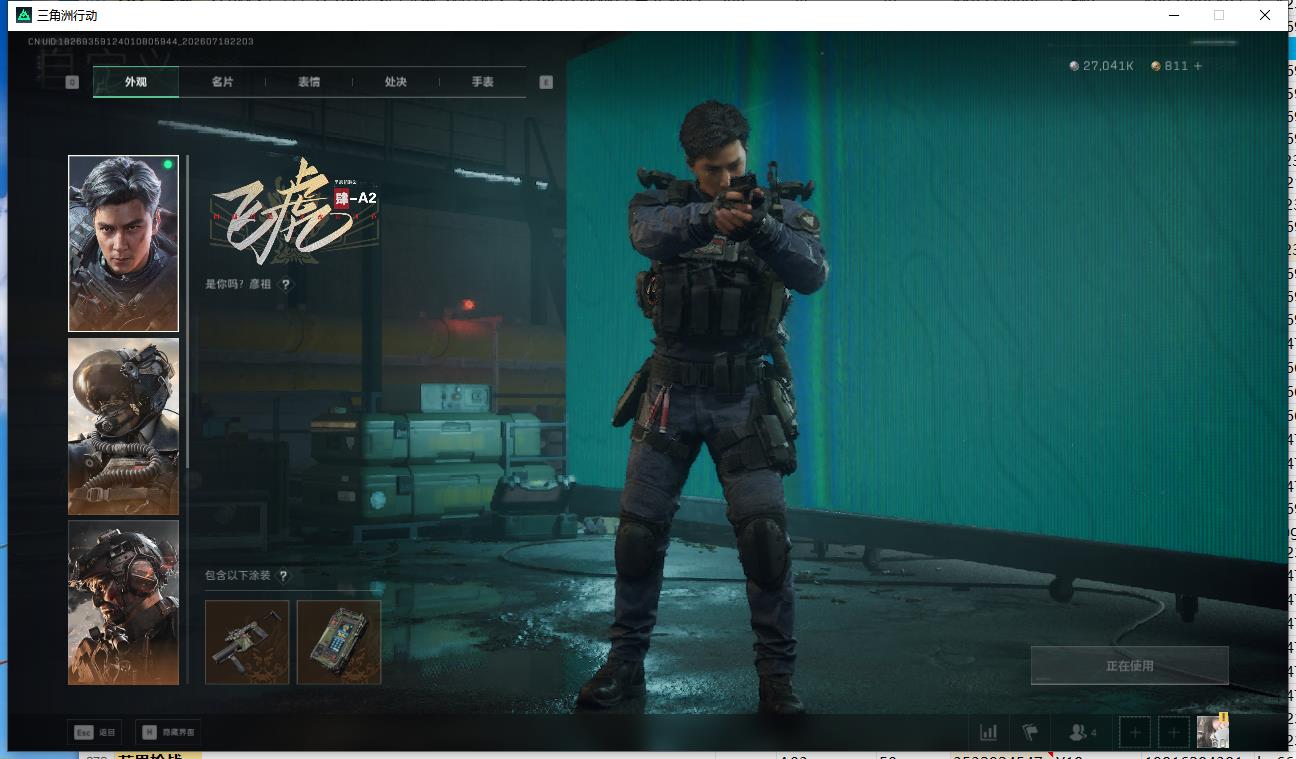
Task: Open the statistics bar chart icon
Action: click(988, 733)
